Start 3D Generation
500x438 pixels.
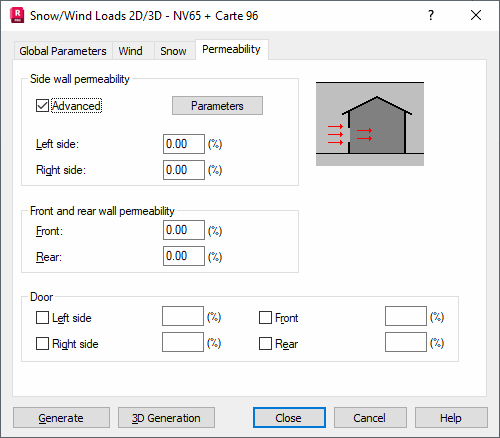(166, 418)
